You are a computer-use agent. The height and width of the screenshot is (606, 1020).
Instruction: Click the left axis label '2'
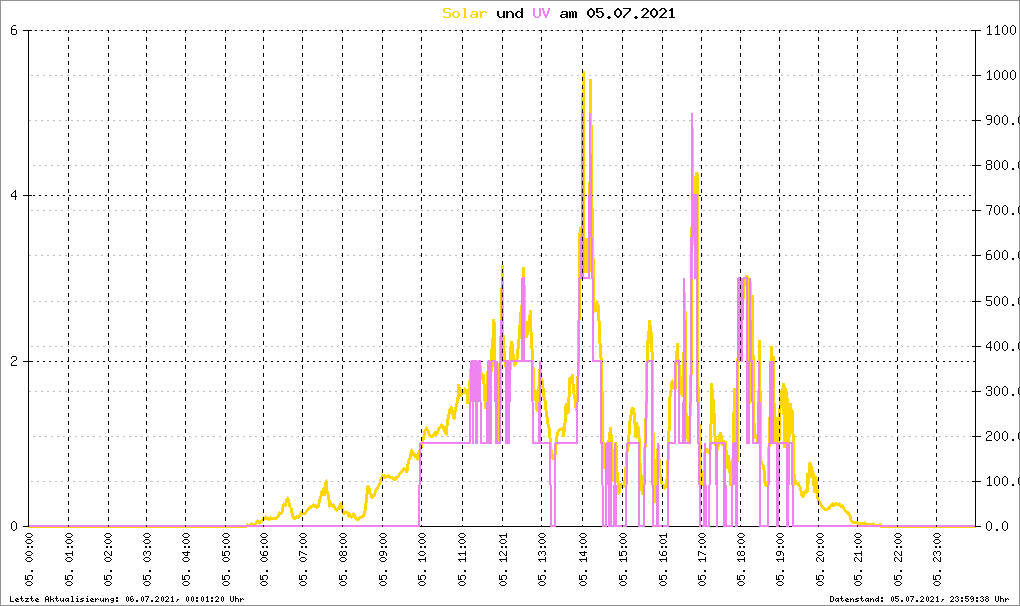click(14, 362)
